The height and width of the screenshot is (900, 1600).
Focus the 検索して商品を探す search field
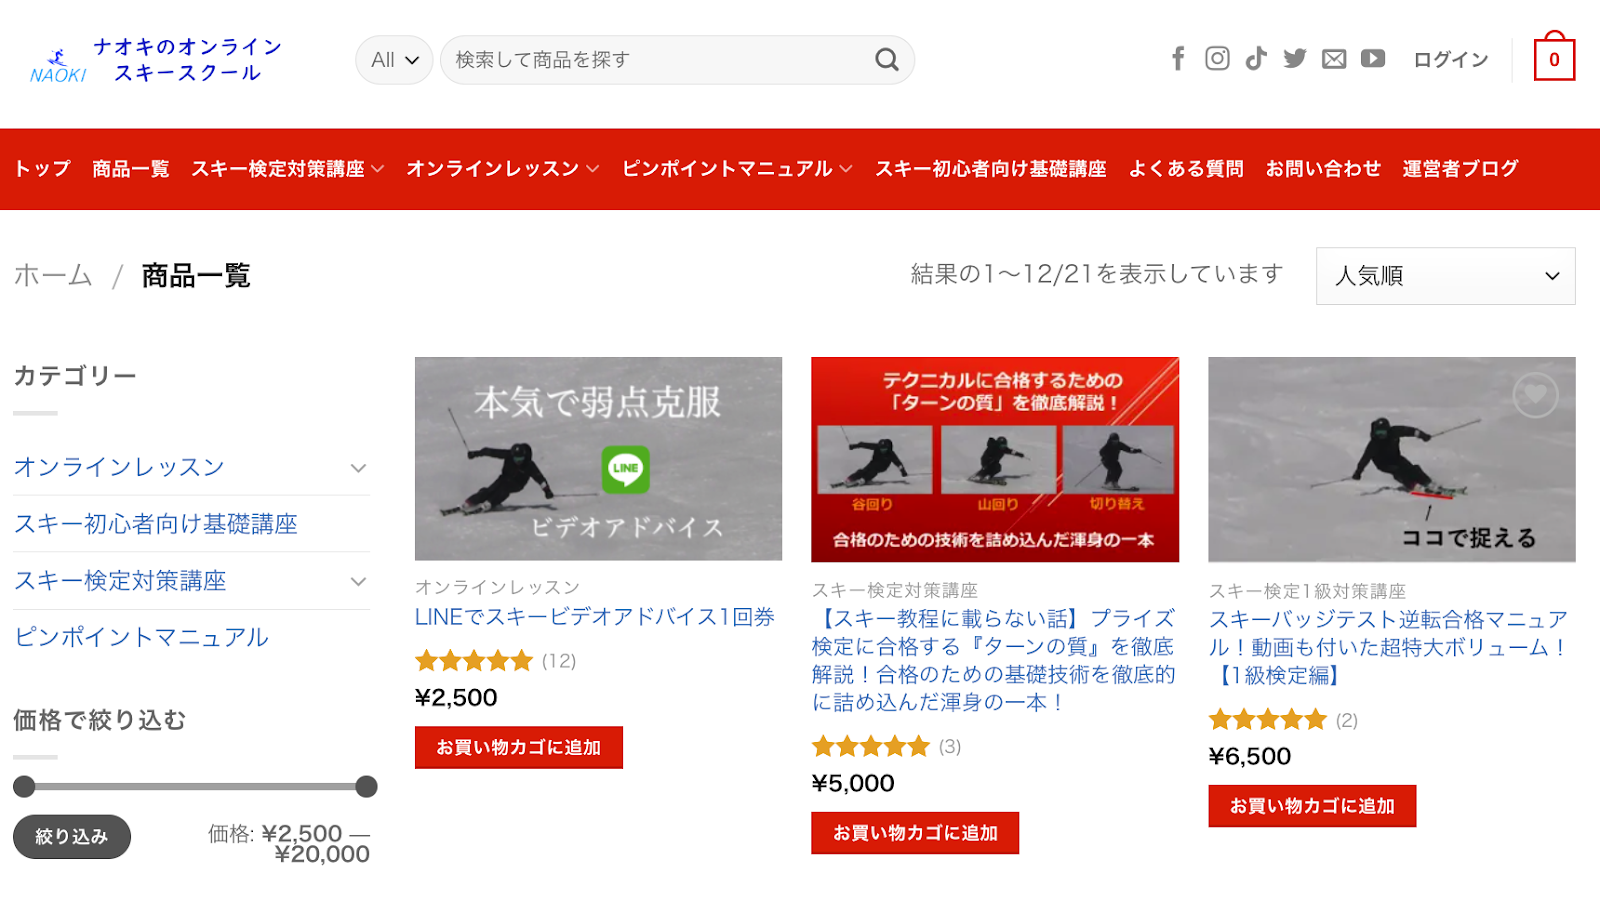(x=660, y=60)
